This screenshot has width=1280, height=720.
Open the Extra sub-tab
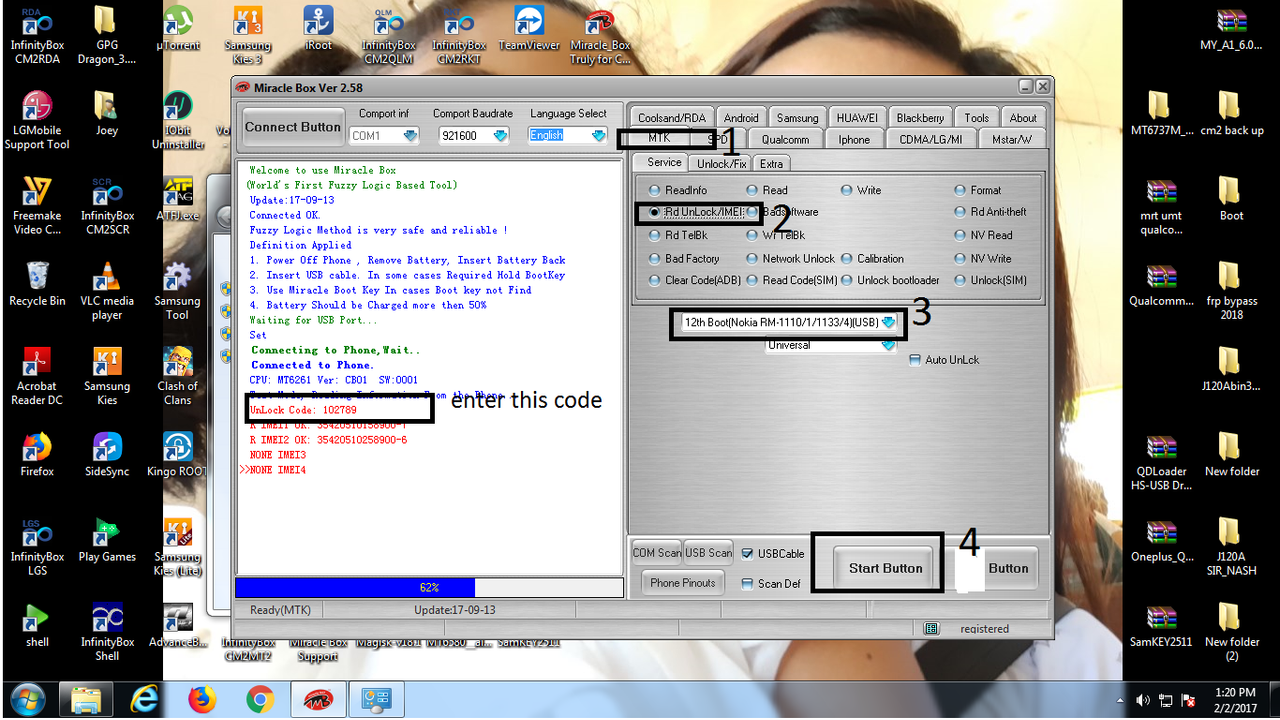pos(771,163)
